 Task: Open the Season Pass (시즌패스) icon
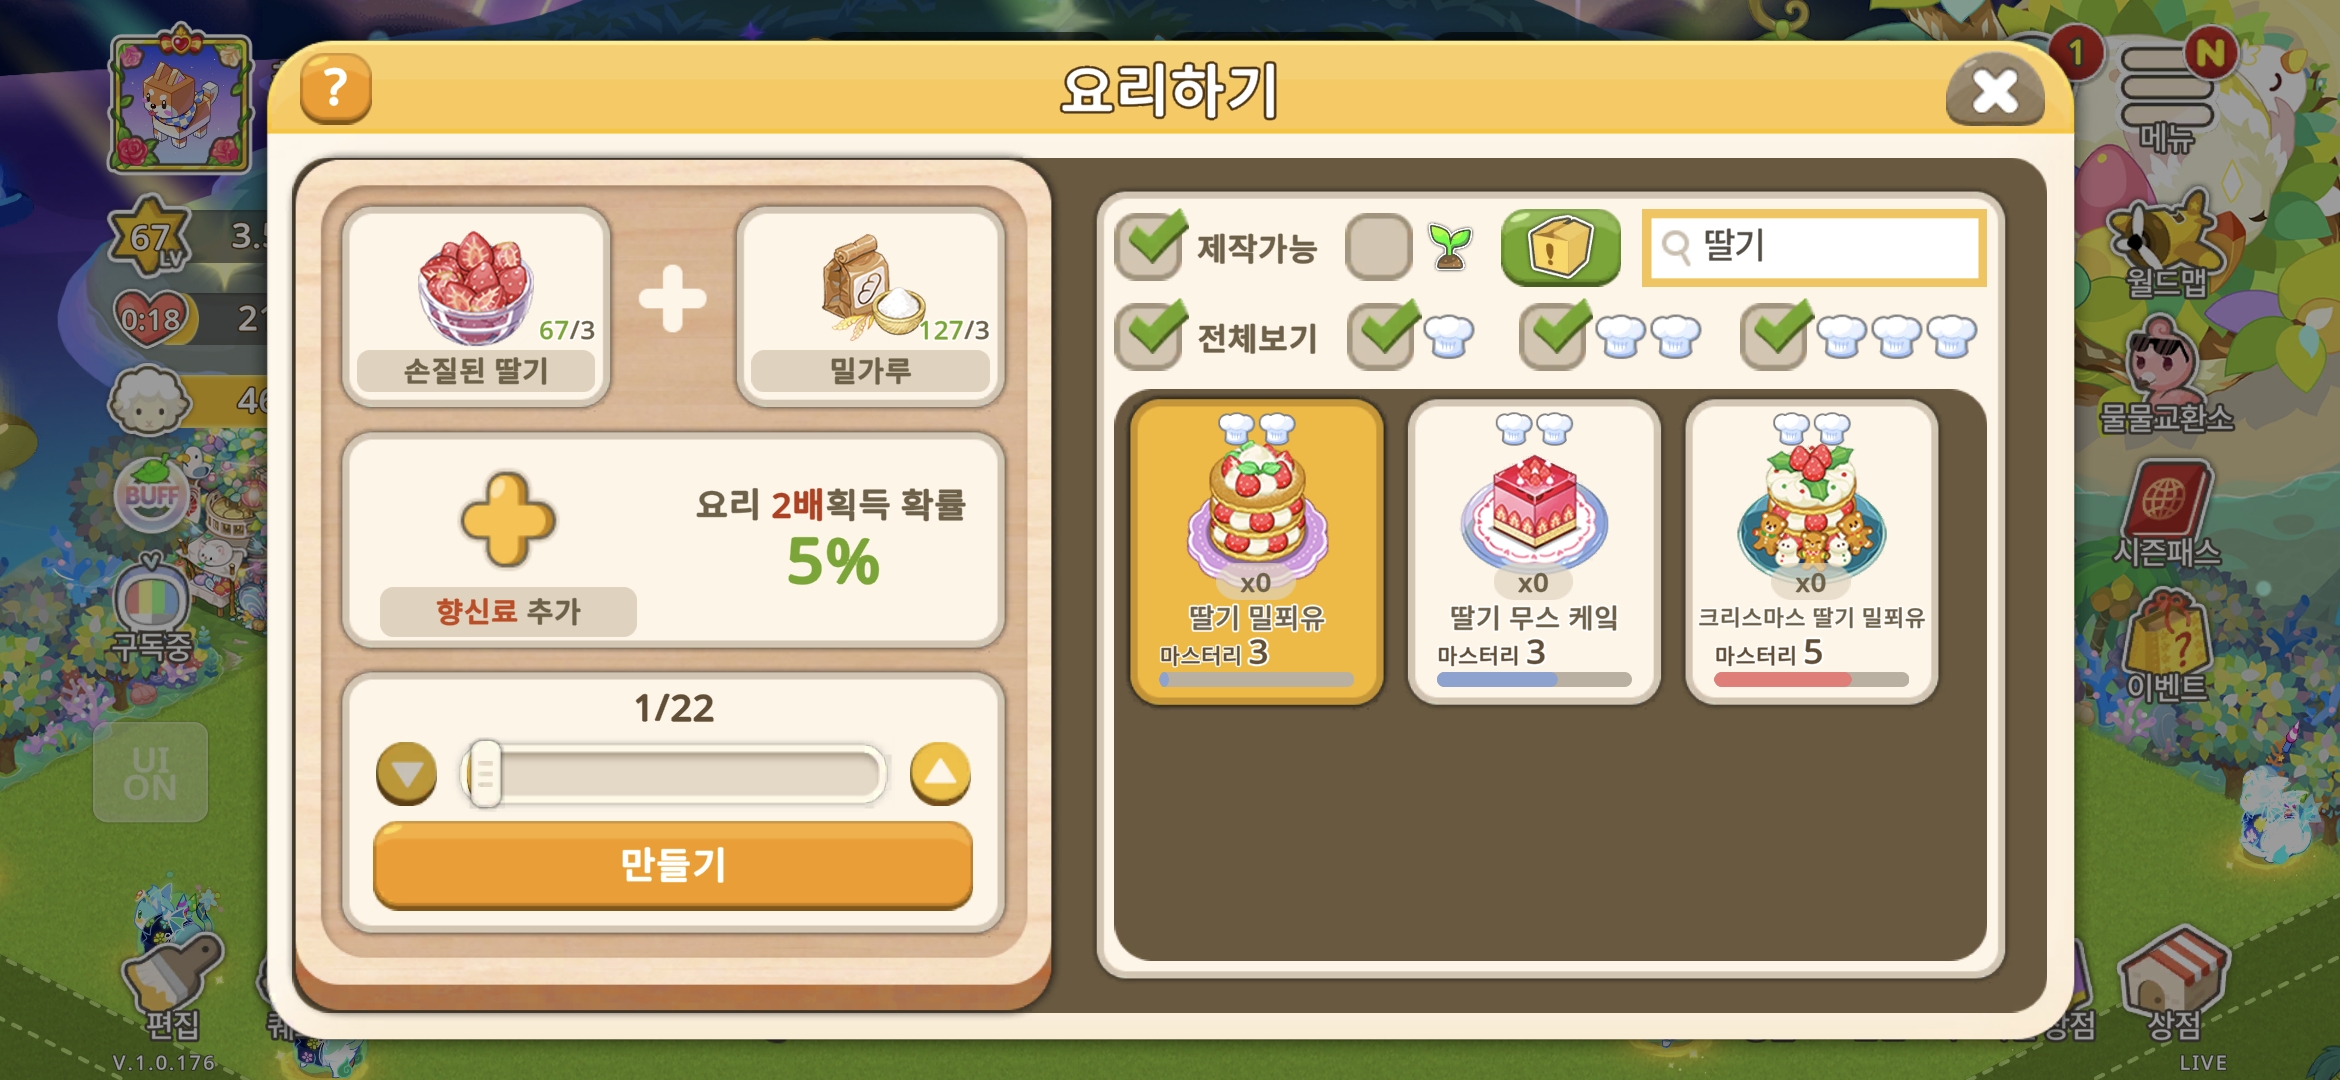[x=2166, y=515]
